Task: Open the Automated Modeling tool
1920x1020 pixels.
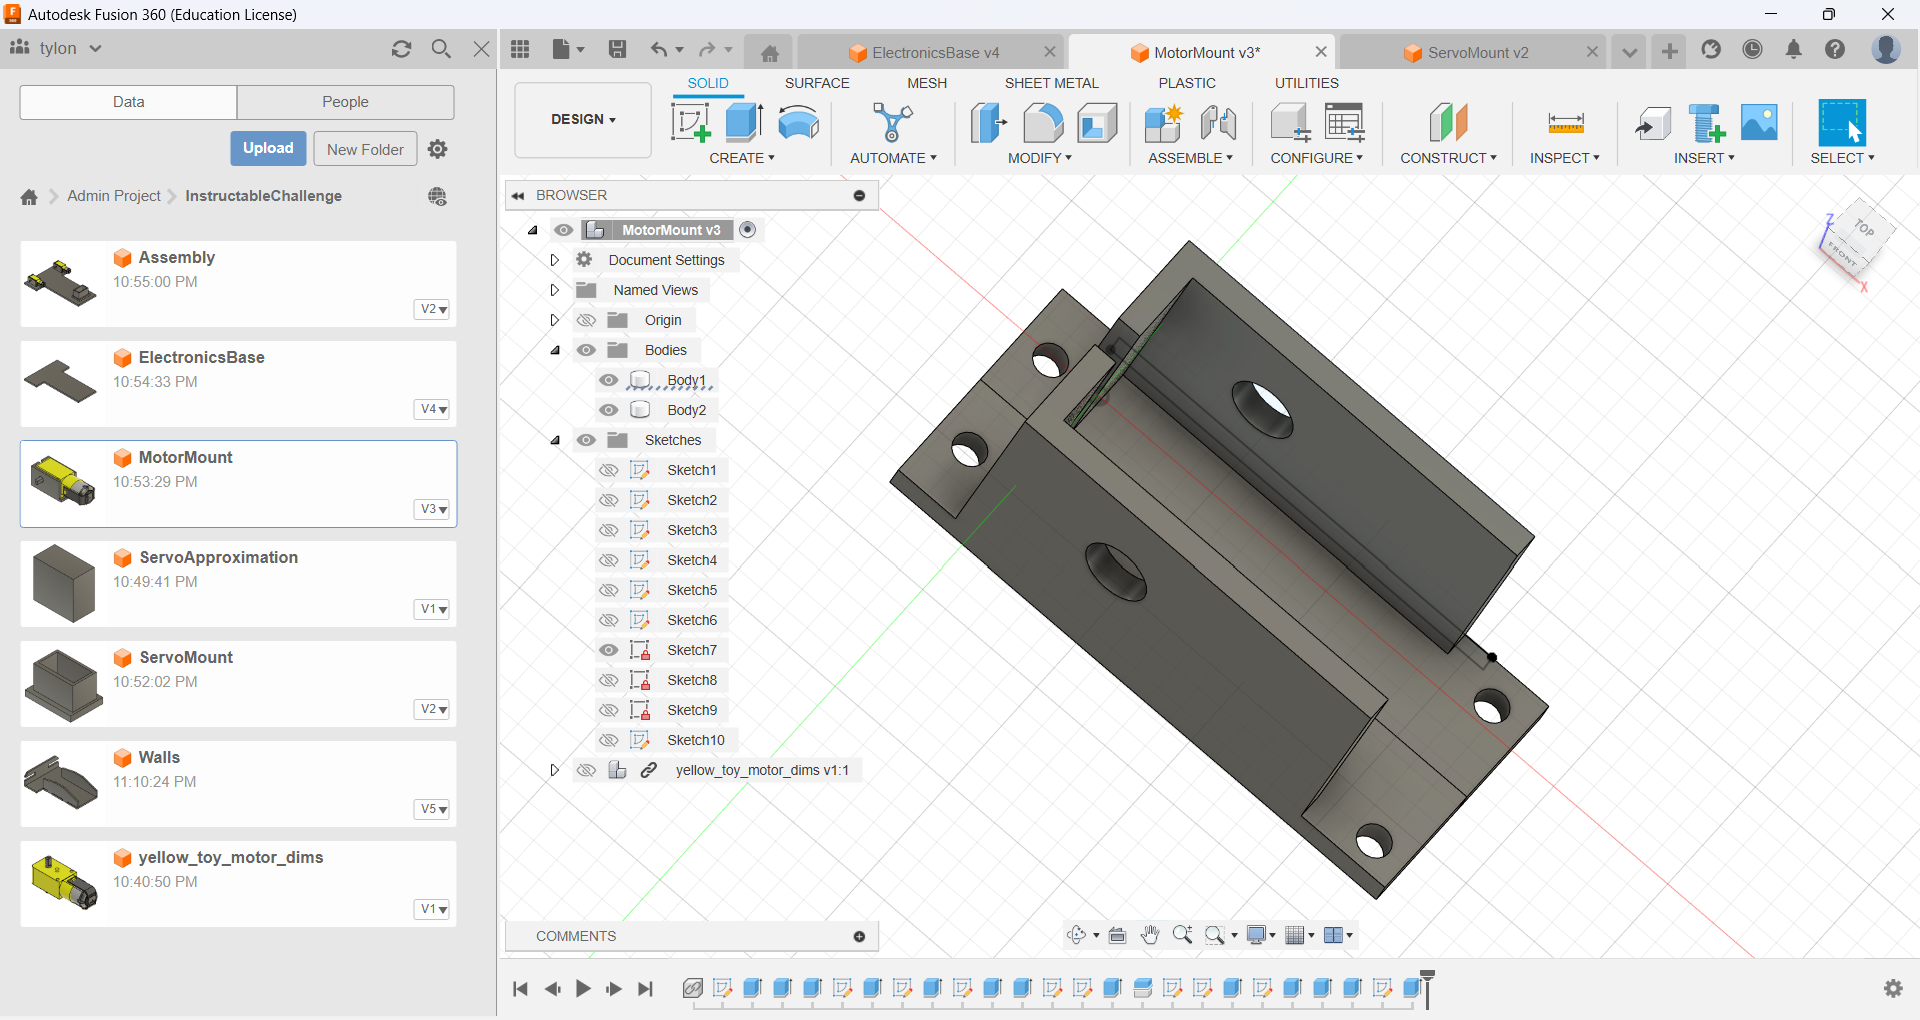Action: pyautogui.click(x=892, y=123)
